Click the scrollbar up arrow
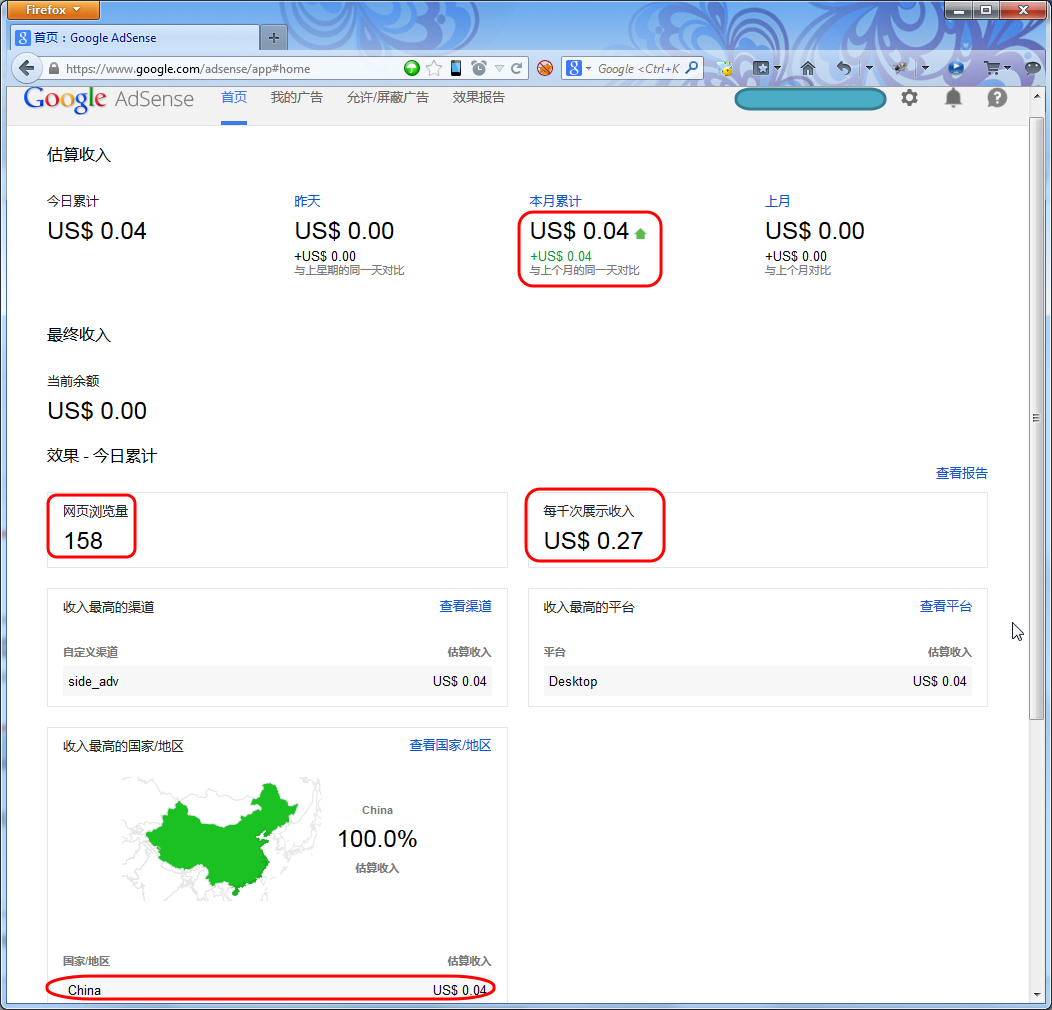The height and width of the screenshot is (1010, 1052). click(x=1037, y=97)
